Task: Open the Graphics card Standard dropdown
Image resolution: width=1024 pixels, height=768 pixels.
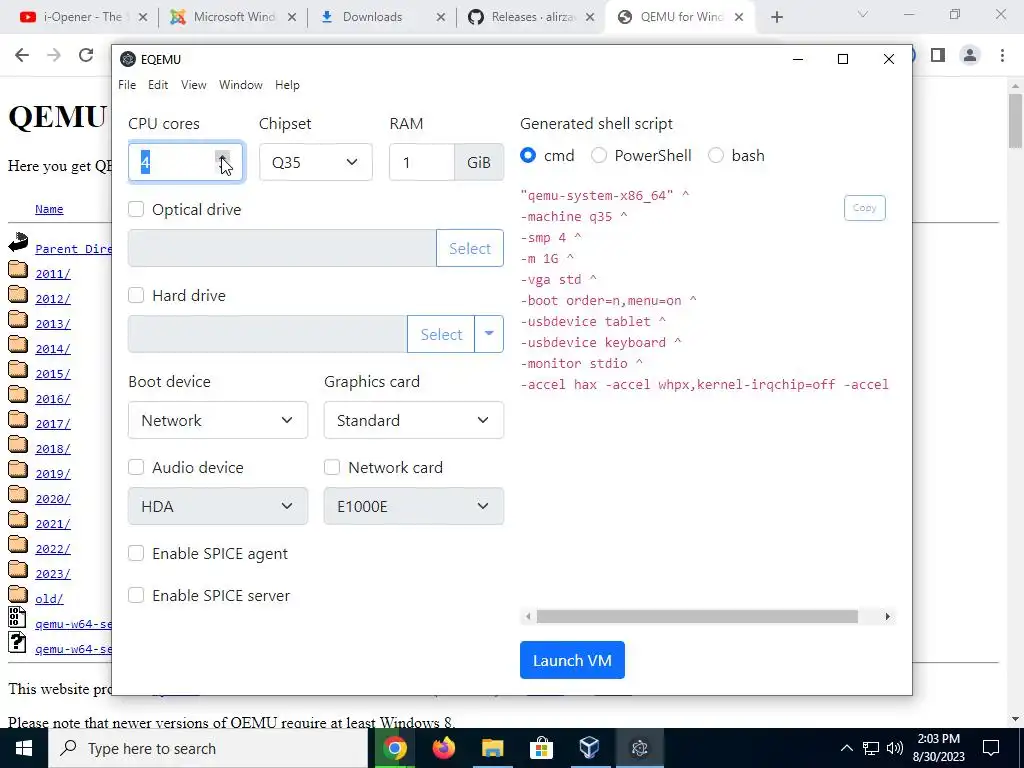Action: click(413, 420)
